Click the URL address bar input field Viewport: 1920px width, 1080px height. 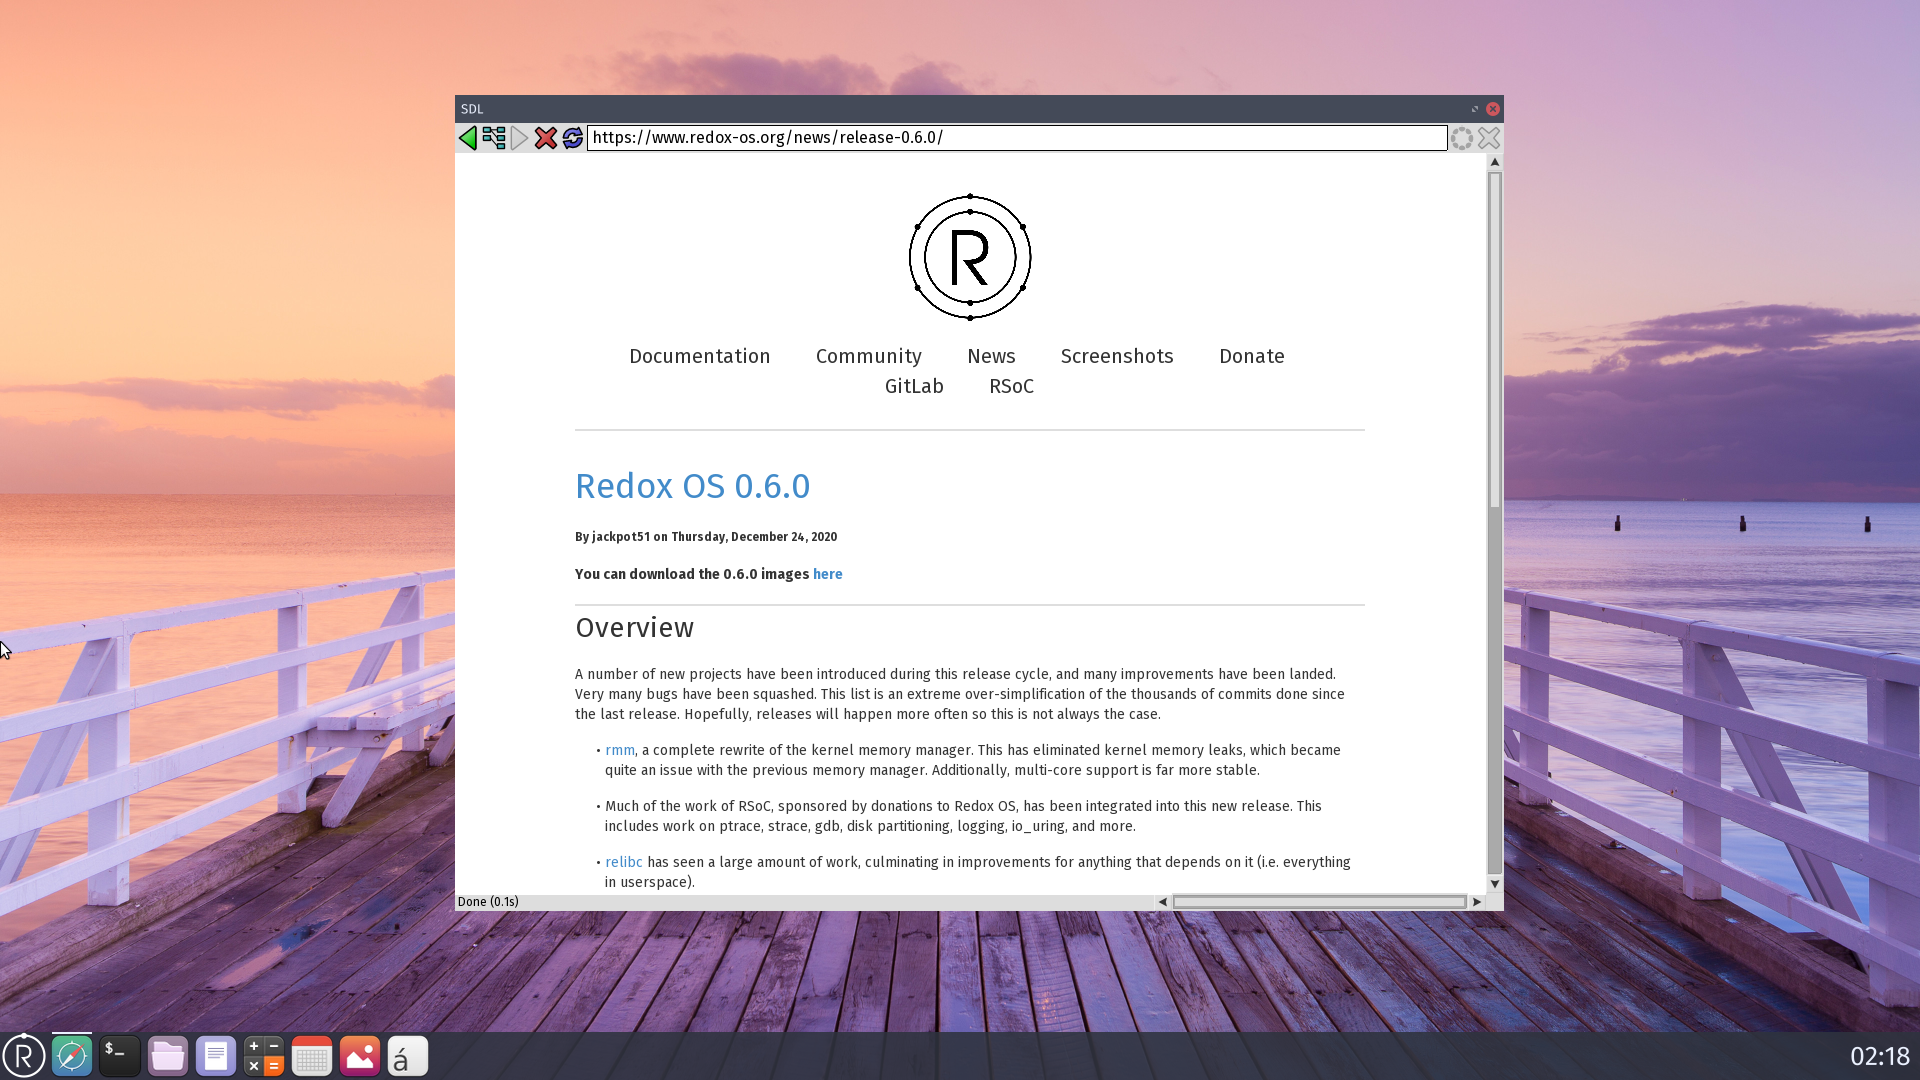1015,137
